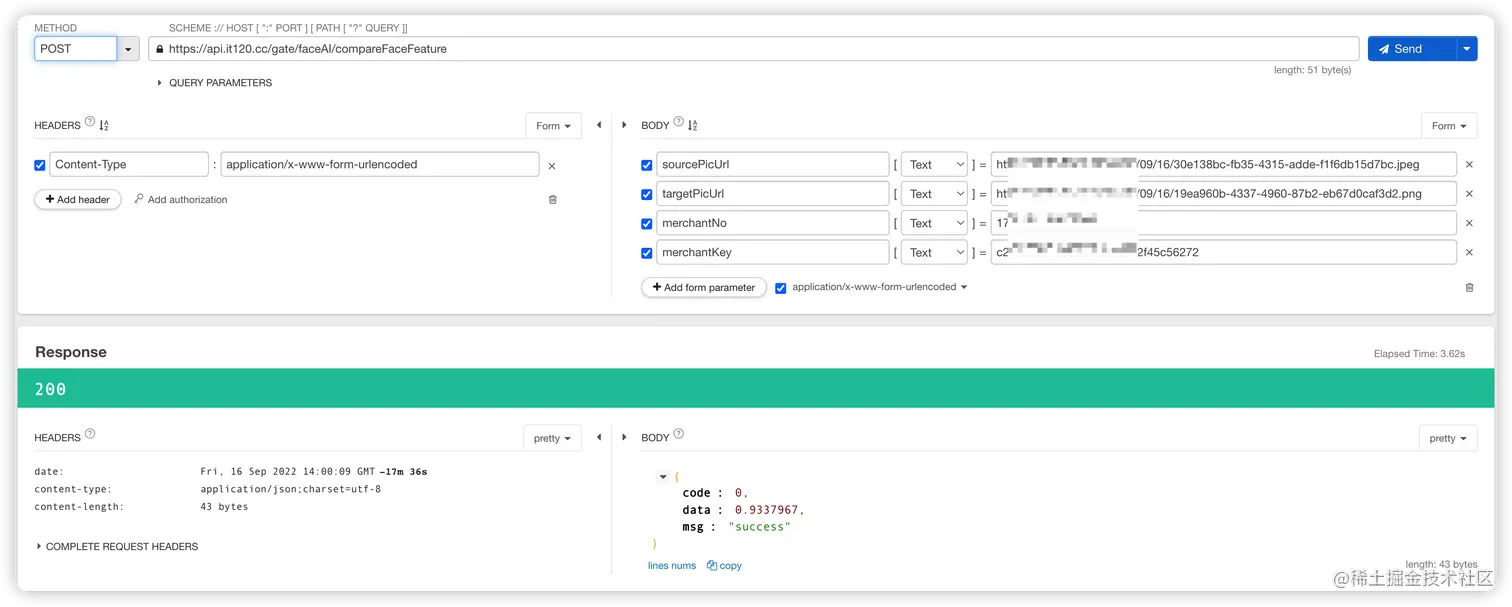Open the request headers Form dropdown
Image resolution: width=1512 pixels, height=607 pixels.
[553, 126]
